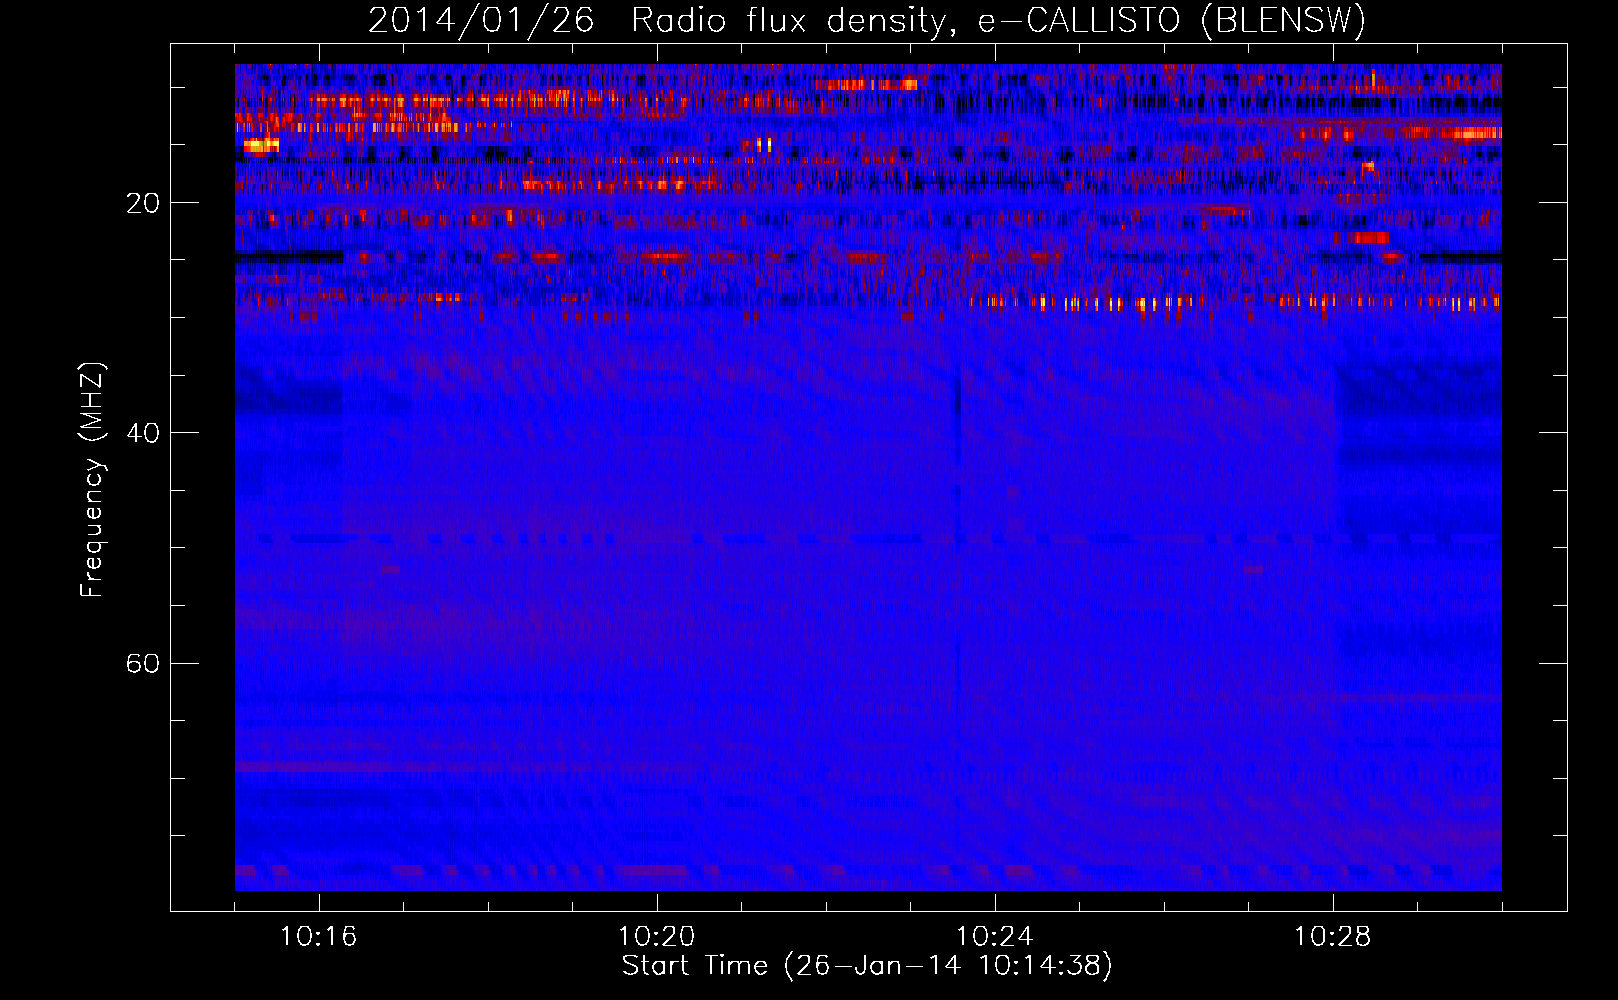Select the 'Frequency (MHZ)' axis label
Viewport: 1618px width, 1000px height.
pos(92,479)
